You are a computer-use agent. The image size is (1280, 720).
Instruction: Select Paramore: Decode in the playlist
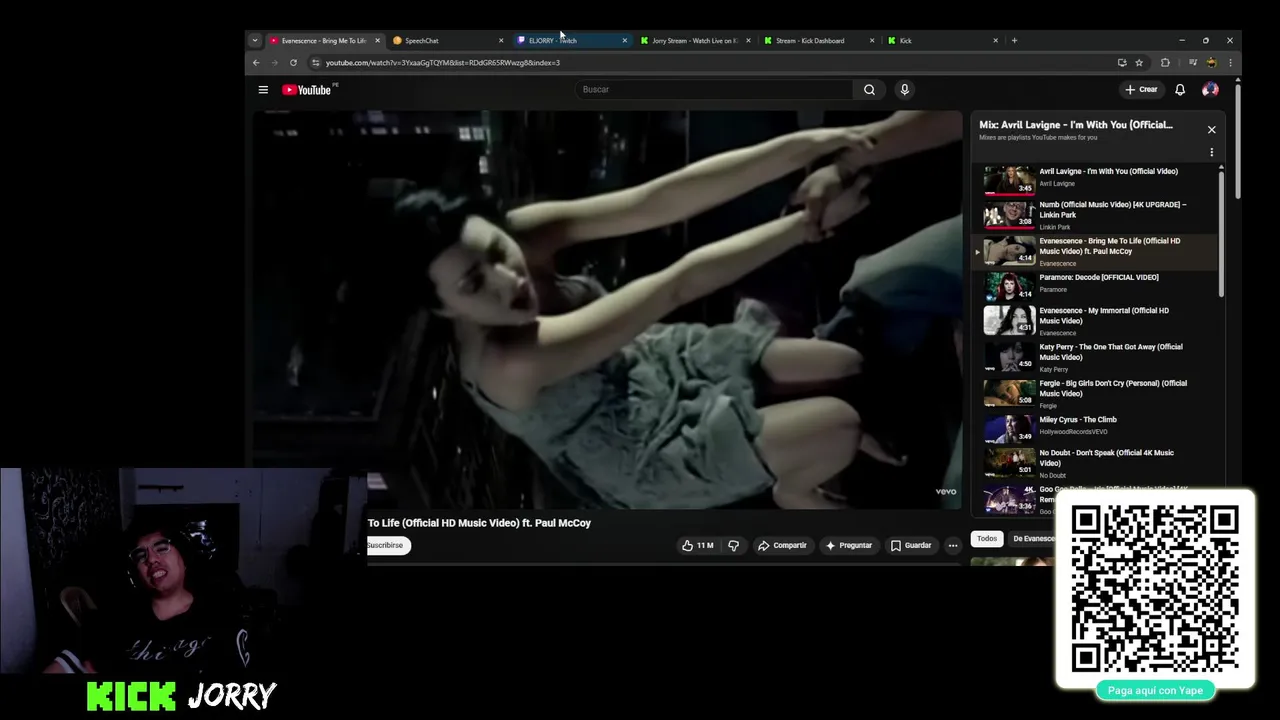point(1096,286)
